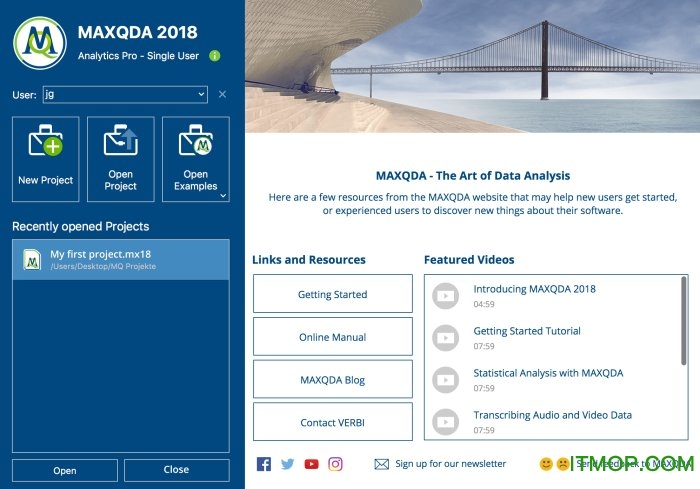Open the Instagram icon link
700x489 pixels.
(336, 464)
